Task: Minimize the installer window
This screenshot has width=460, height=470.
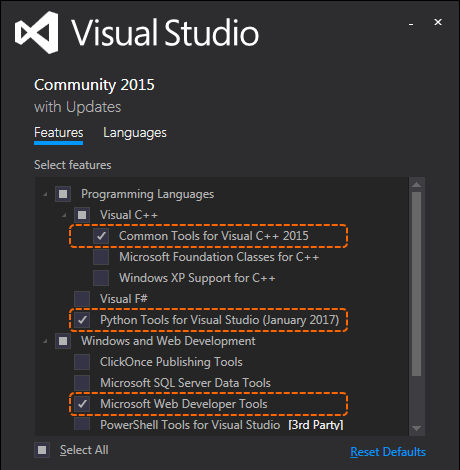Action: (x=411, y=24)
